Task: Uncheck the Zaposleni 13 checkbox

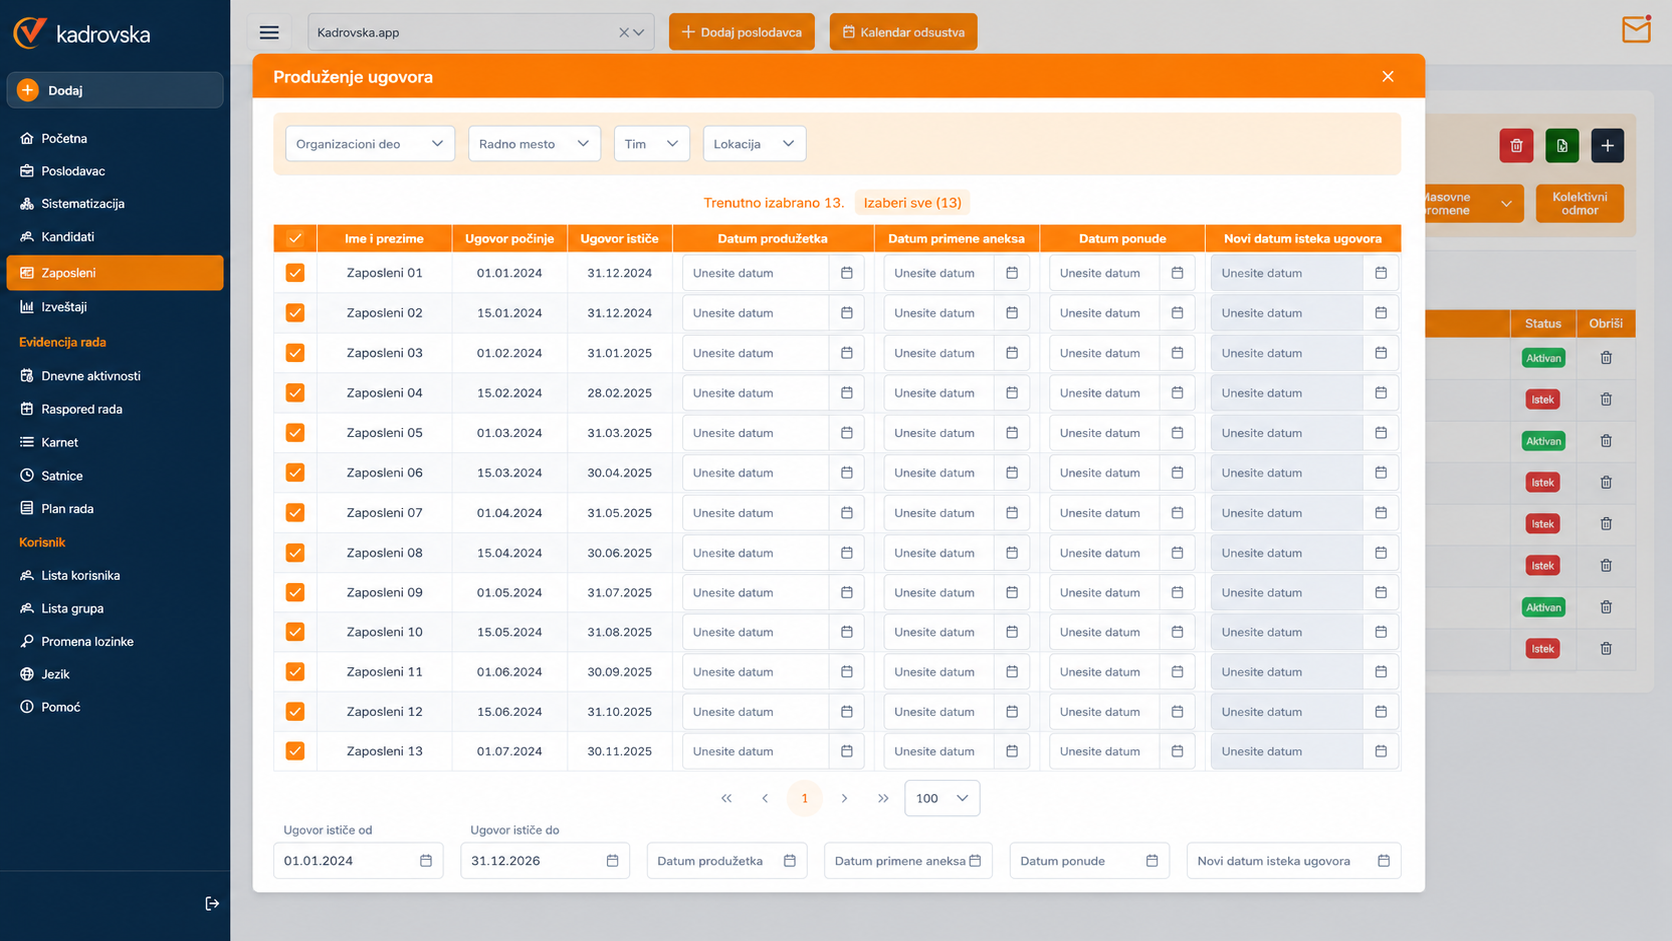Action: click(295, 751)
